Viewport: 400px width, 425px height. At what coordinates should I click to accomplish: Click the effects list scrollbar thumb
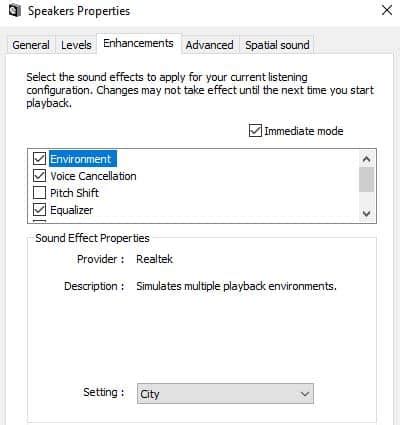pyautogui.click(x=366, y=179)
